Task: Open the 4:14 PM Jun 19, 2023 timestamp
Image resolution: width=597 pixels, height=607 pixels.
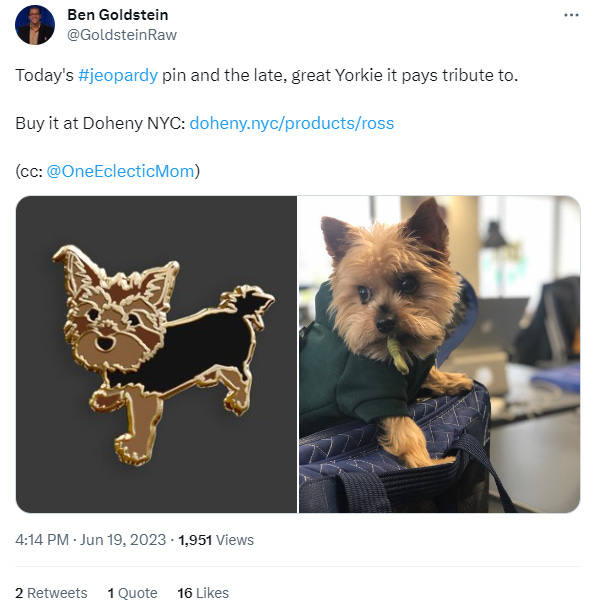Action: pyautogui.click(x=91, y=540)
